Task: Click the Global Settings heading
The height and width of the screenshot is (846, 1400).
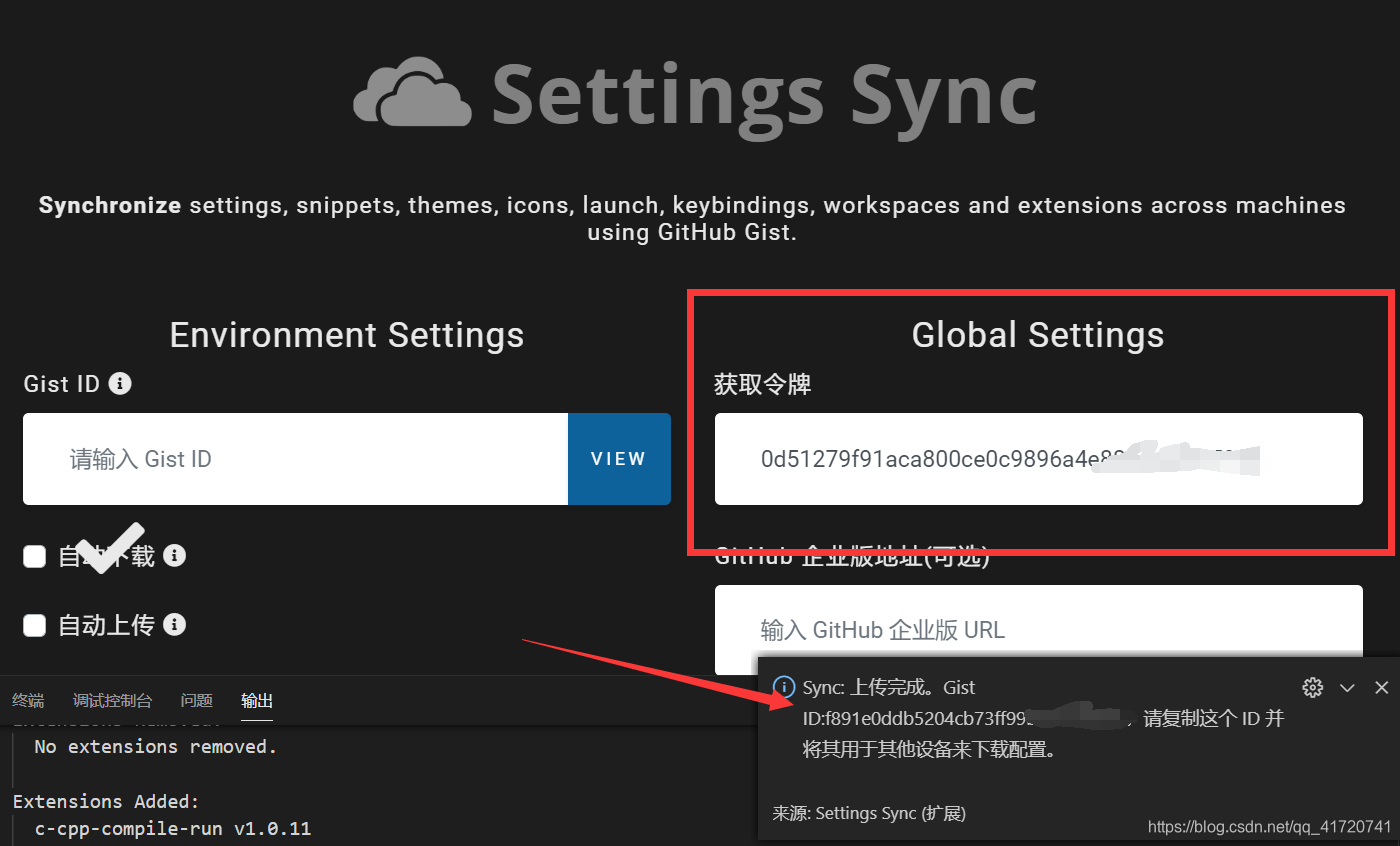Action: pos(1038,334)
